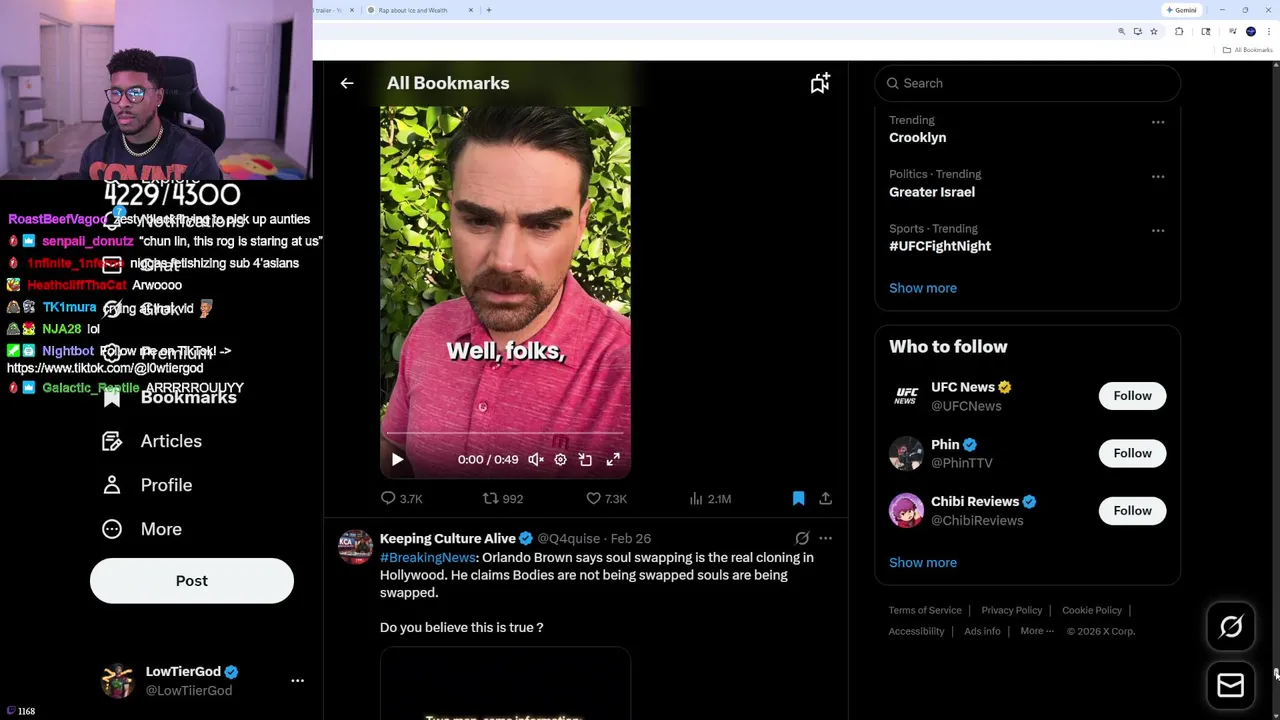
Task: Open replies showing 3.7K
Action: click(401, 498)
